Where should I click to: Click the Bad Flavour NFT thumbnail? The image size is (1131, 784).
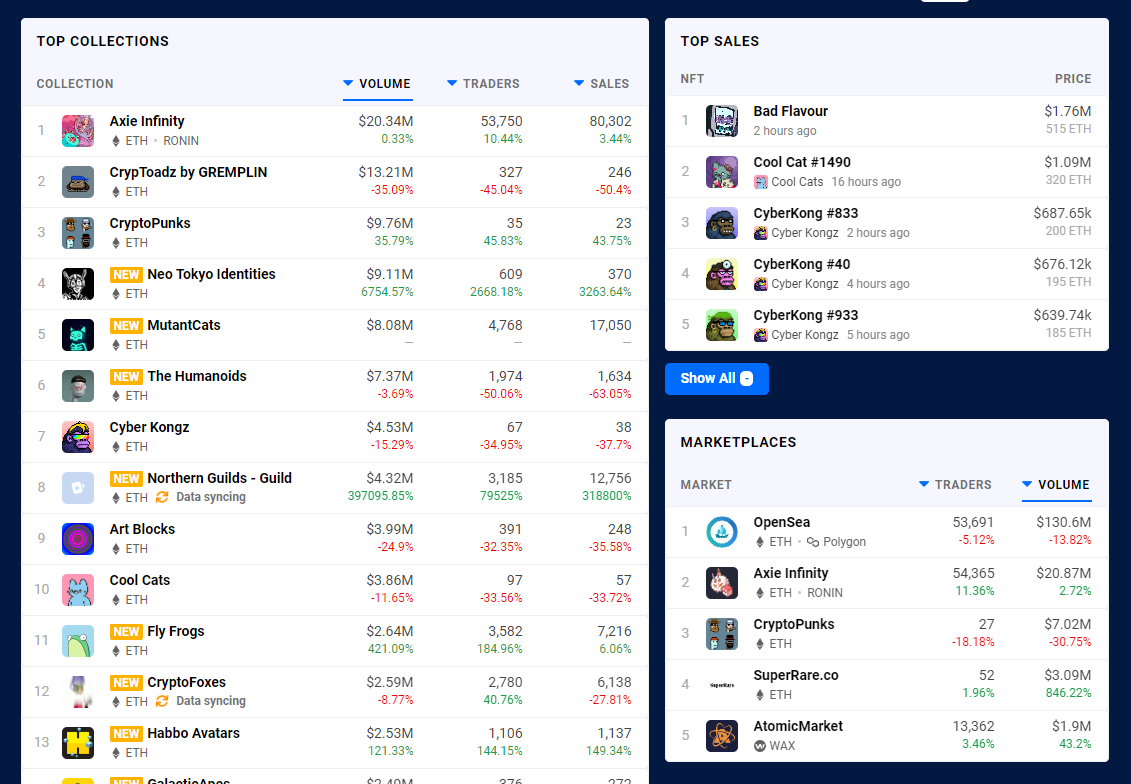(721, 121)
